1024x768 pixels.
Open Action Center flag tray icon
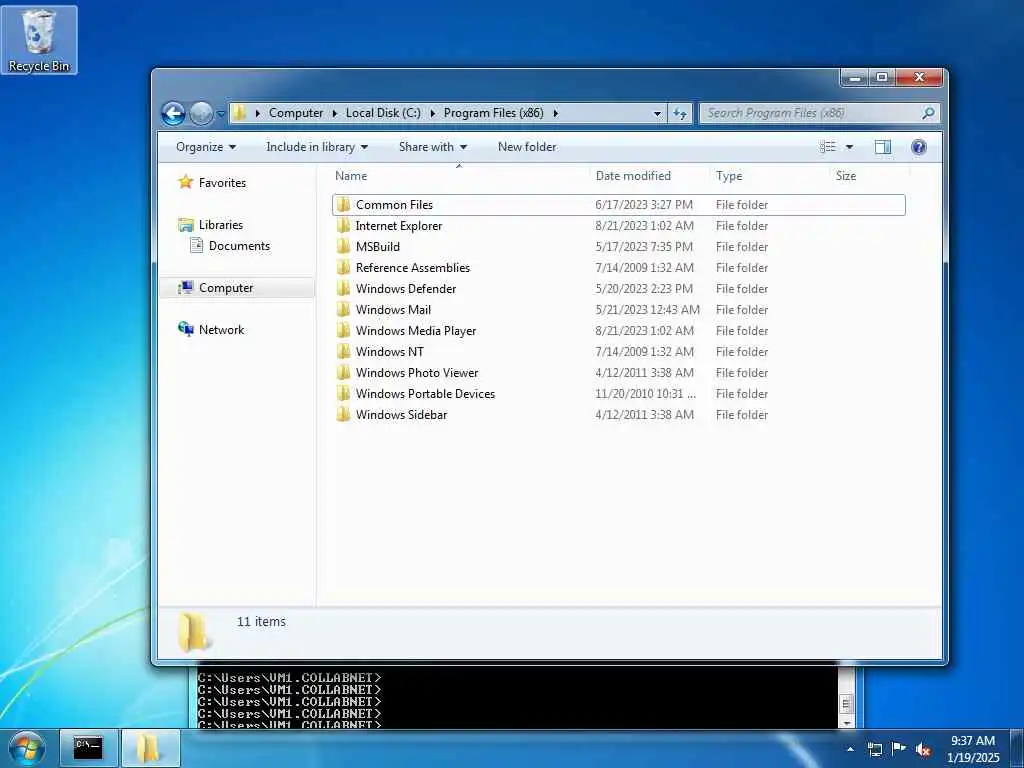tap(899, 749)
